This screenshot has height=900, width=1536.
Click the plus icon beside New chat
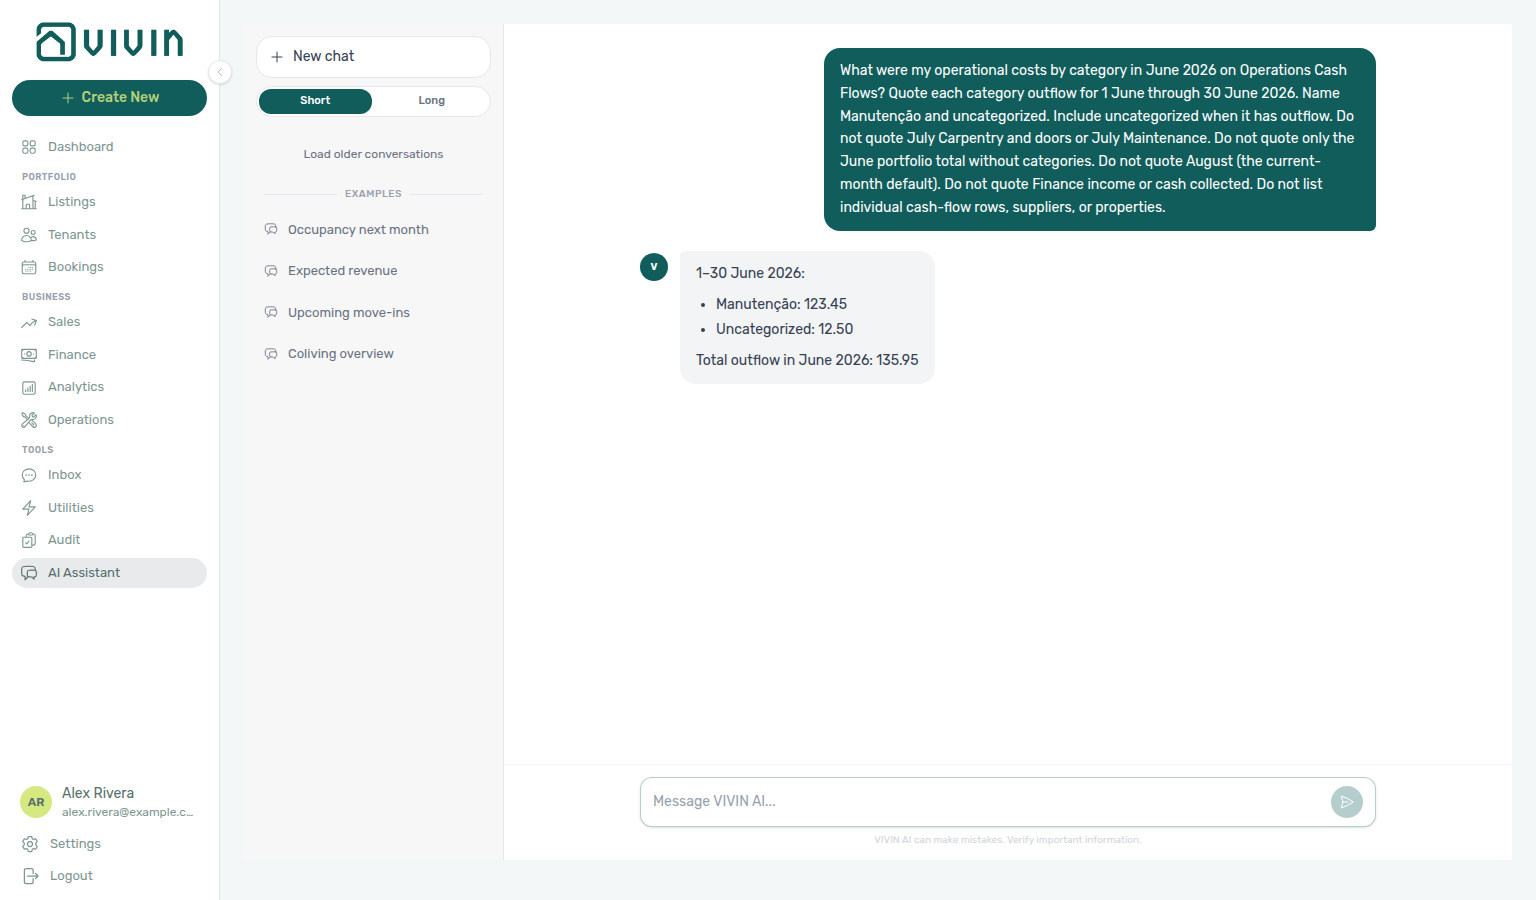(277, 57)
